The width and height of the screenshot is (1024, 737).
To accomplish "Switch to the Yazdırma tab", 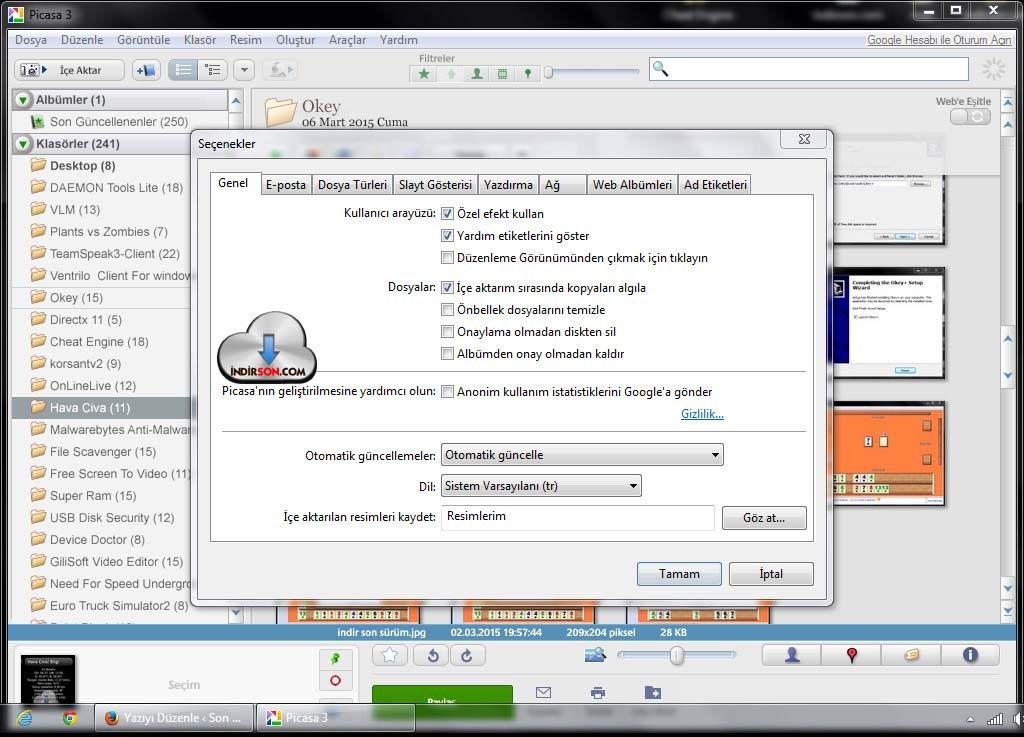I will click(508, 185).
